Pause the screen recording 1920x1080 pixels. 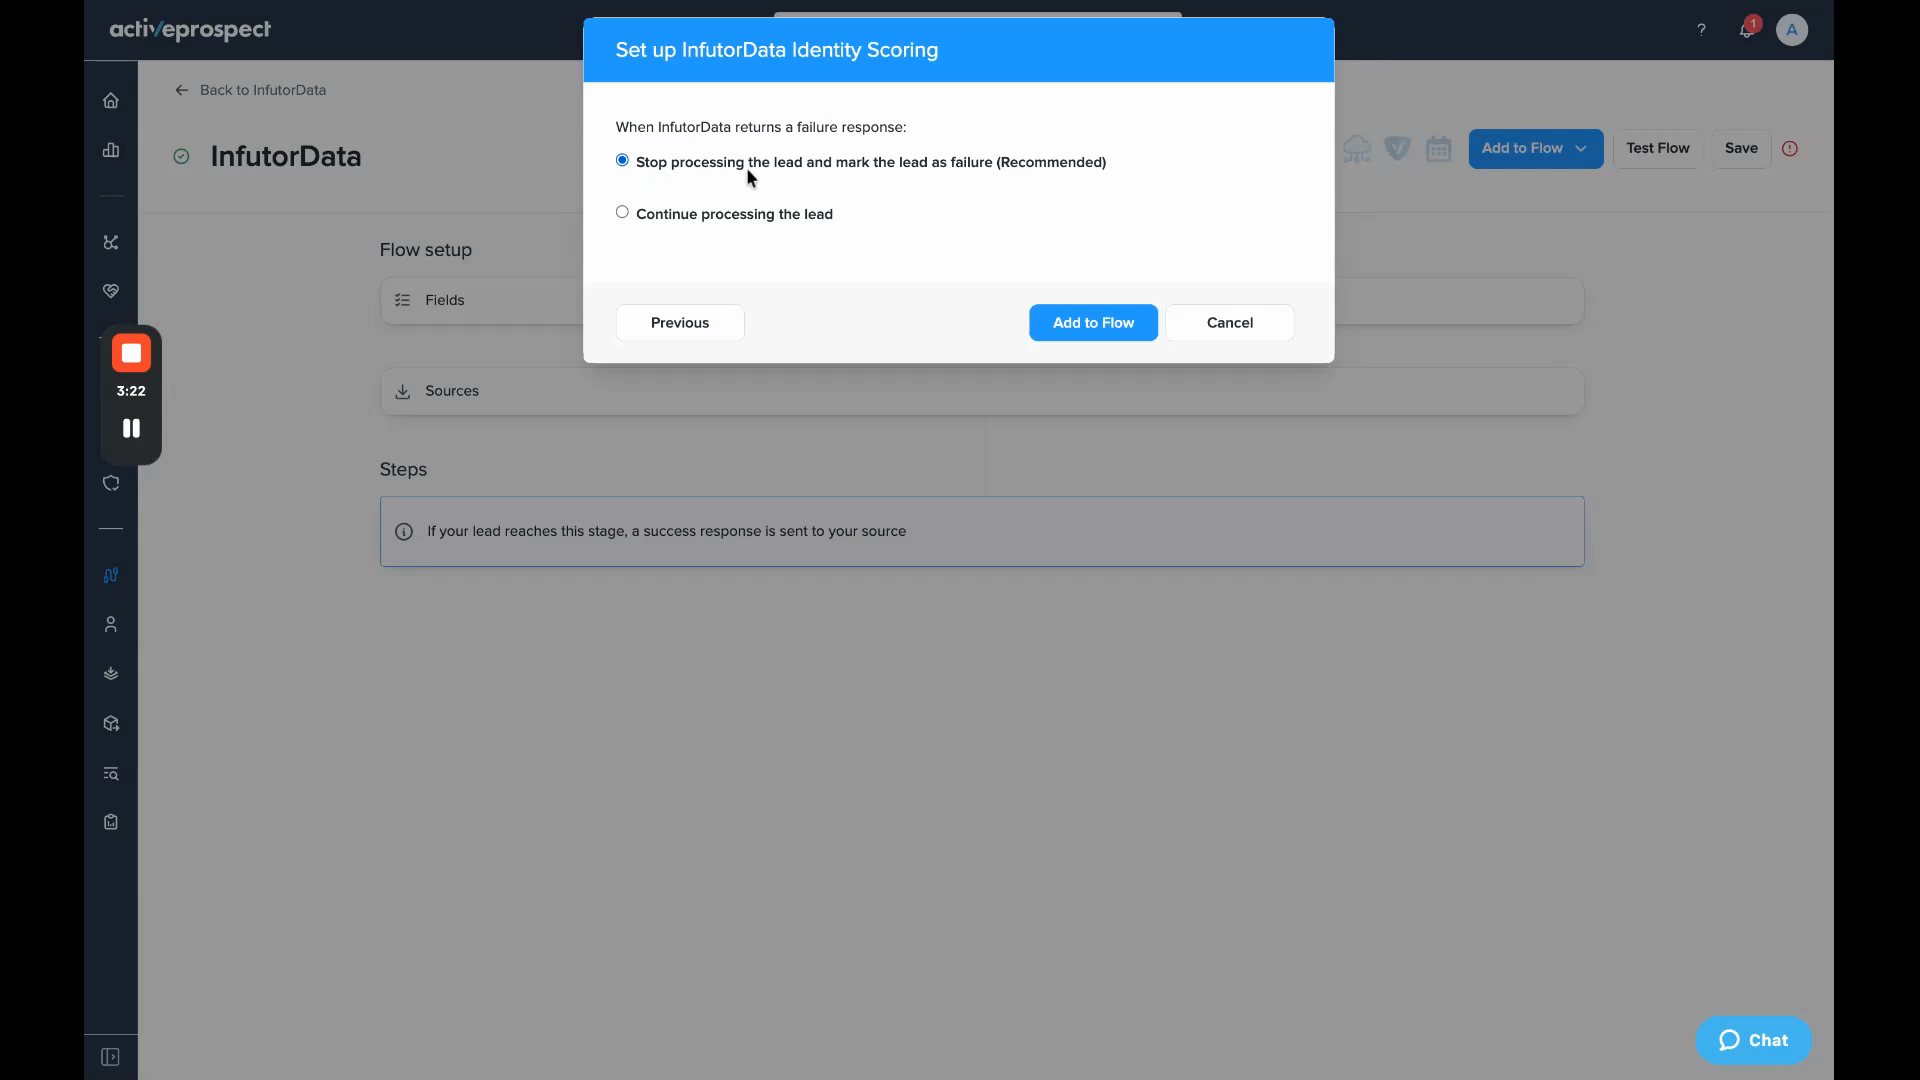(x=131, y=428)
